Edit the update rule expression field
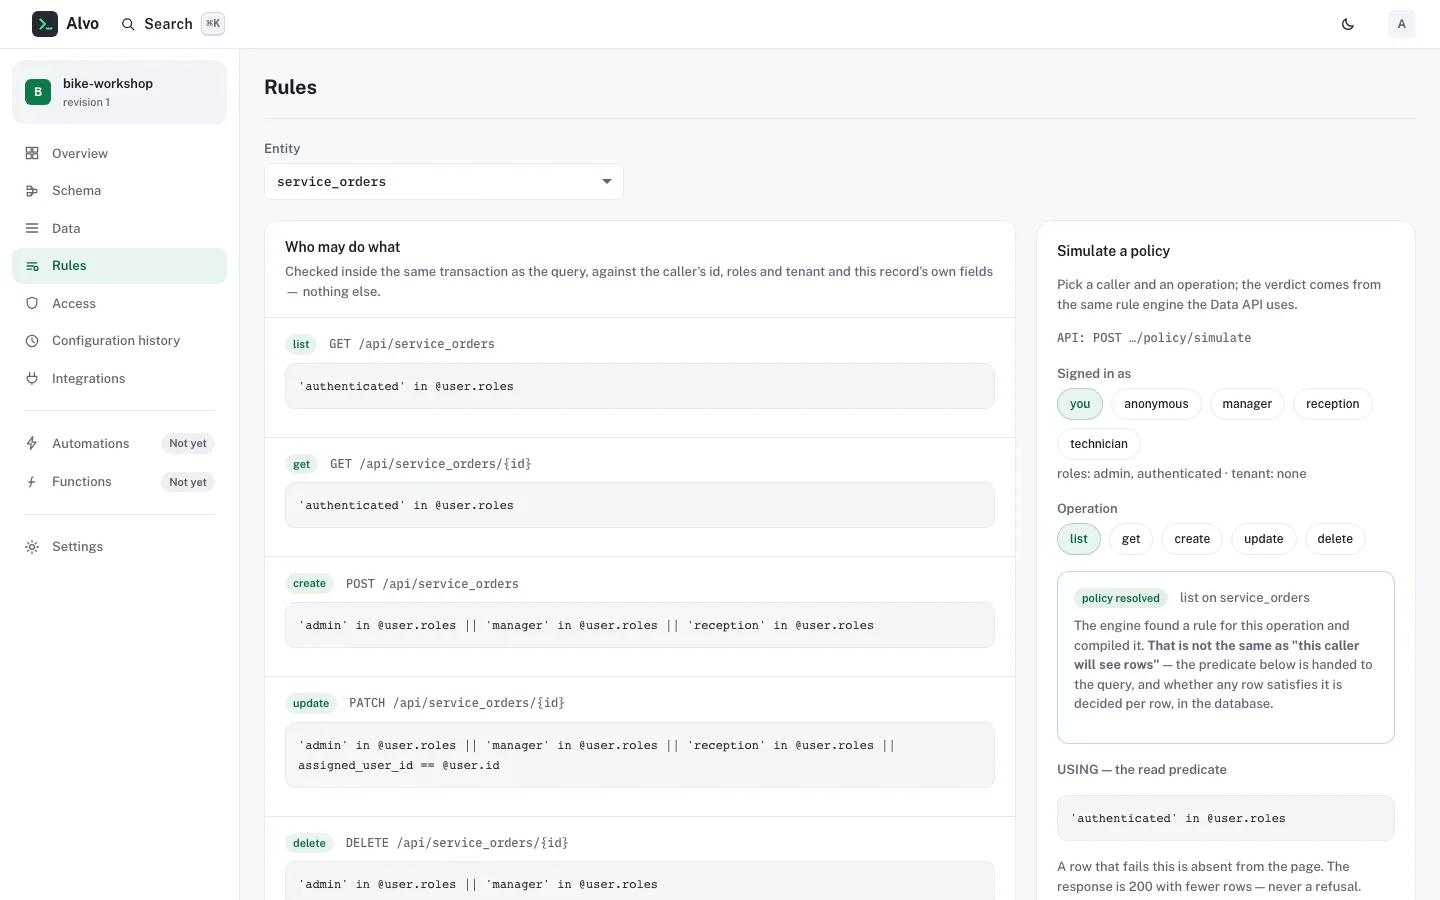The width and height of the screenshot is (1440, 900). coord(640,755)
